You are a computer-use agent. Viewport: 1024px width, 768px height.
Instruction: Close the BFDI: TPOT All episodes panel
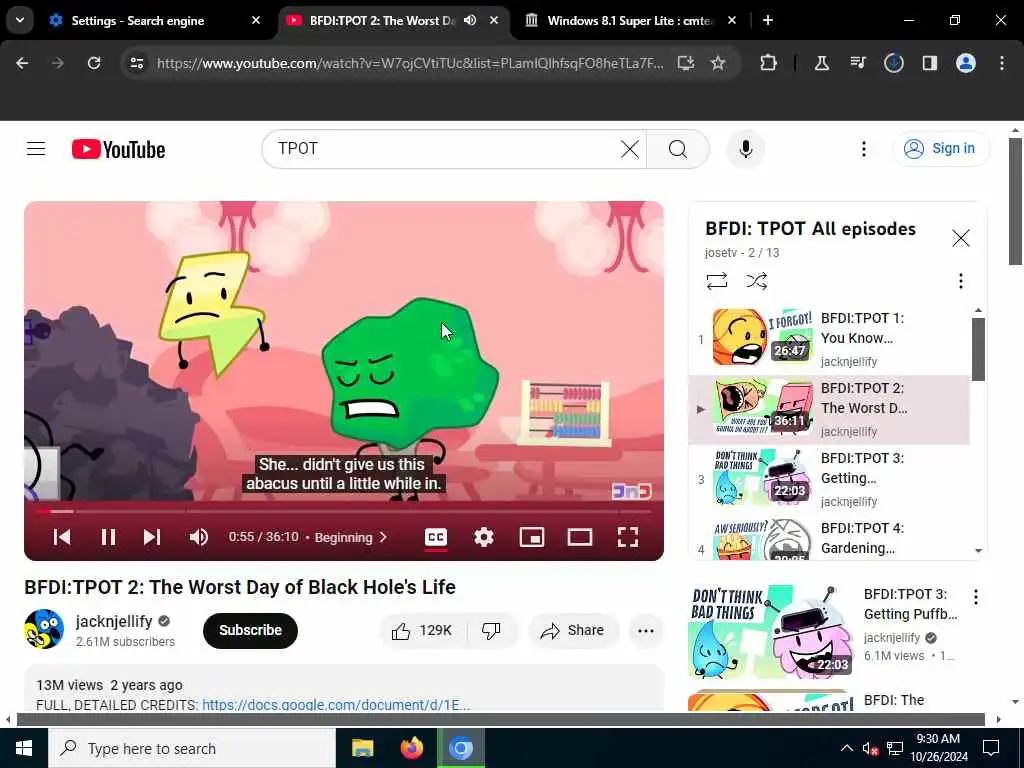[960, 238]
